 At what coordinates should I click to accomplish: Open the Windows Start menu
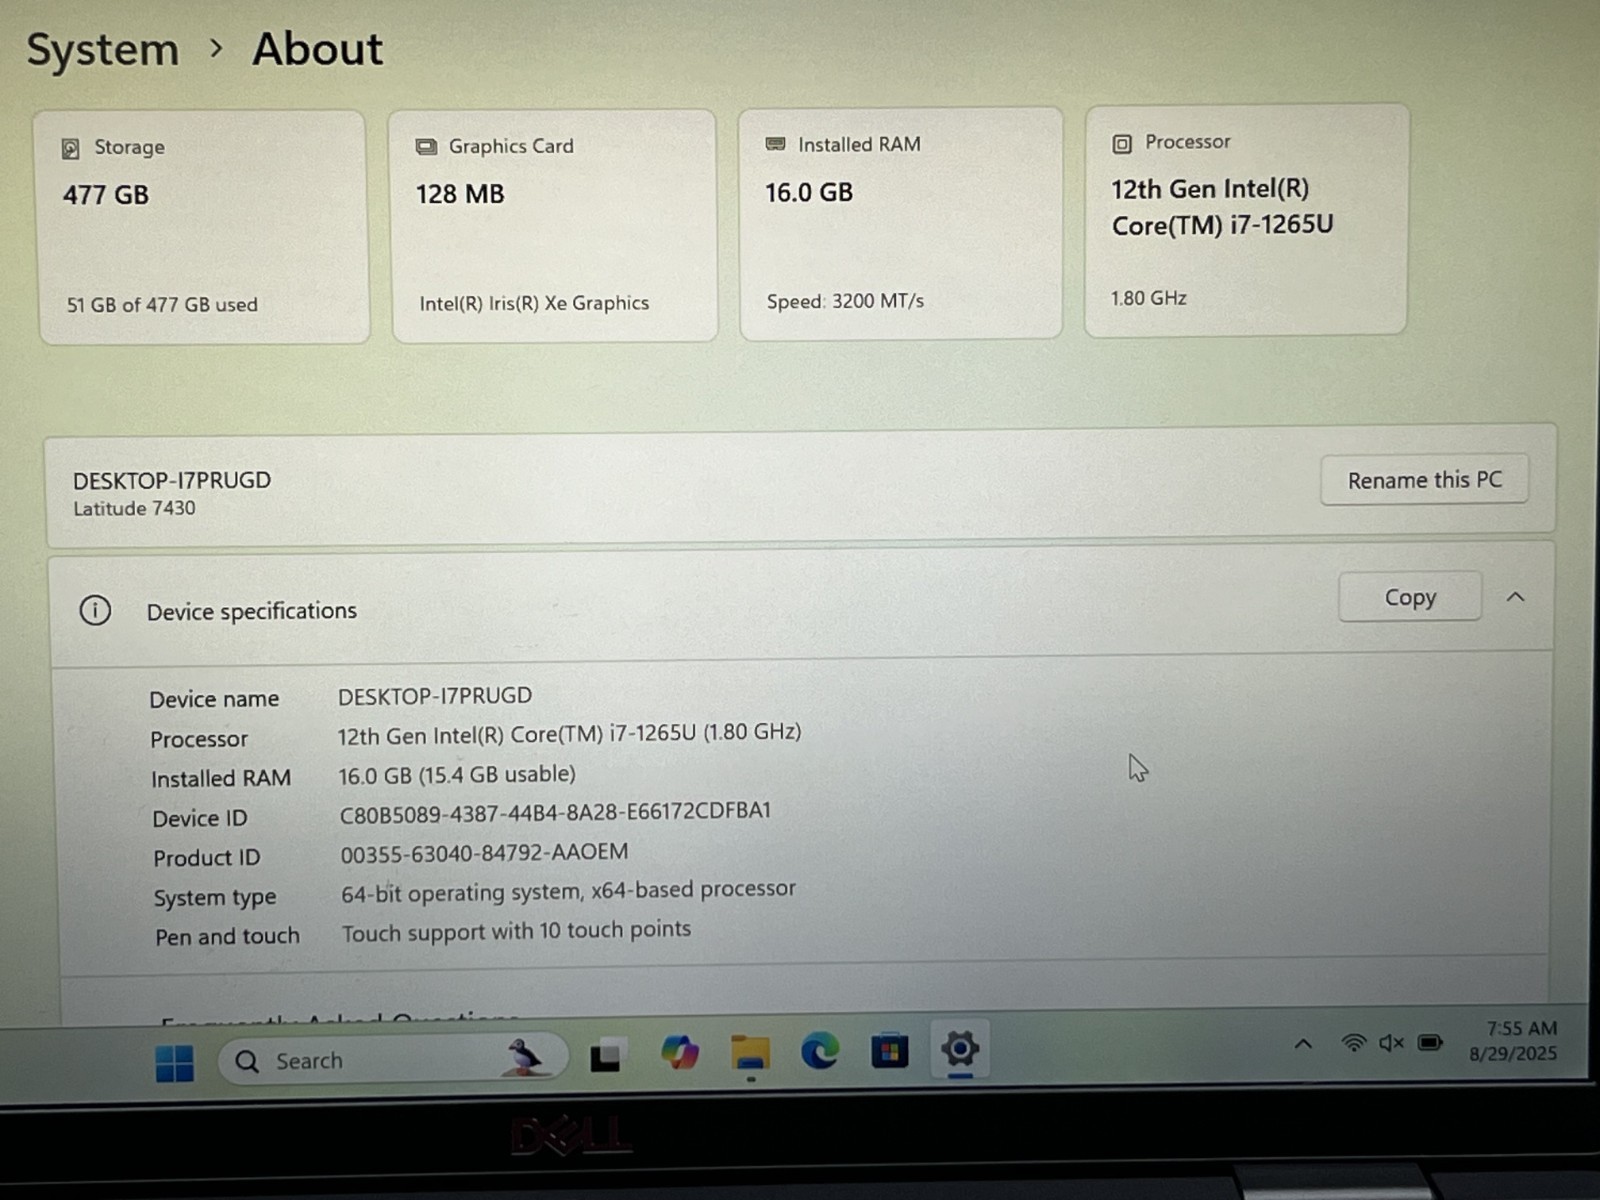175,1063
